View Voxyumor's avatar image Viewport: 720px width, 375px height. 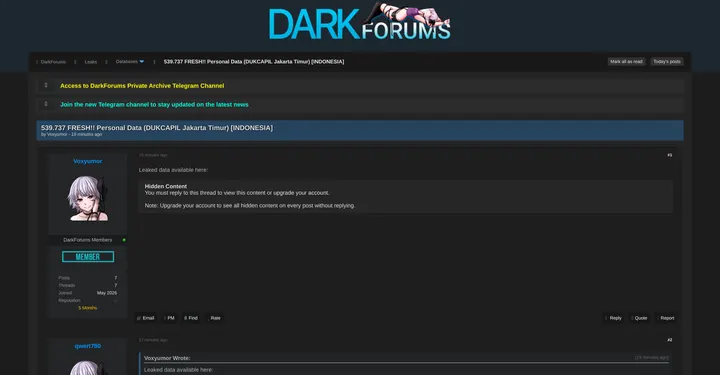88,198
